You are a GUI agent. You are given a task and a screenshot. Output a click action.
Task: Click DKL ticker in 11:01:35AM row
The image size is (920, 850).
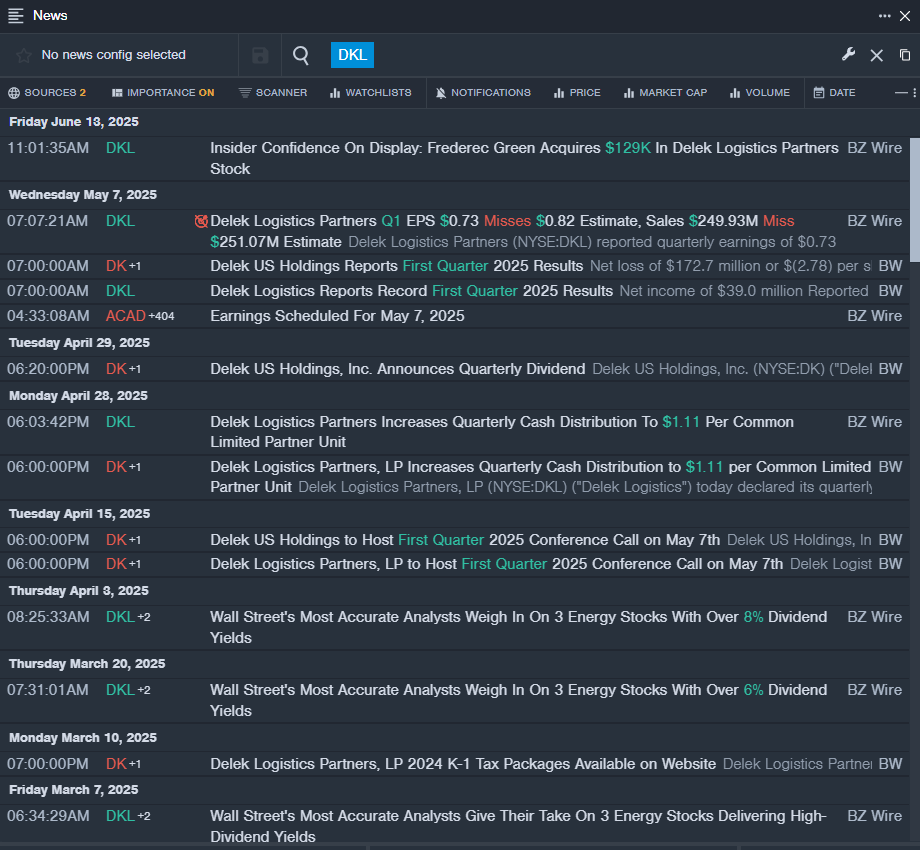(x=120, y=148)
